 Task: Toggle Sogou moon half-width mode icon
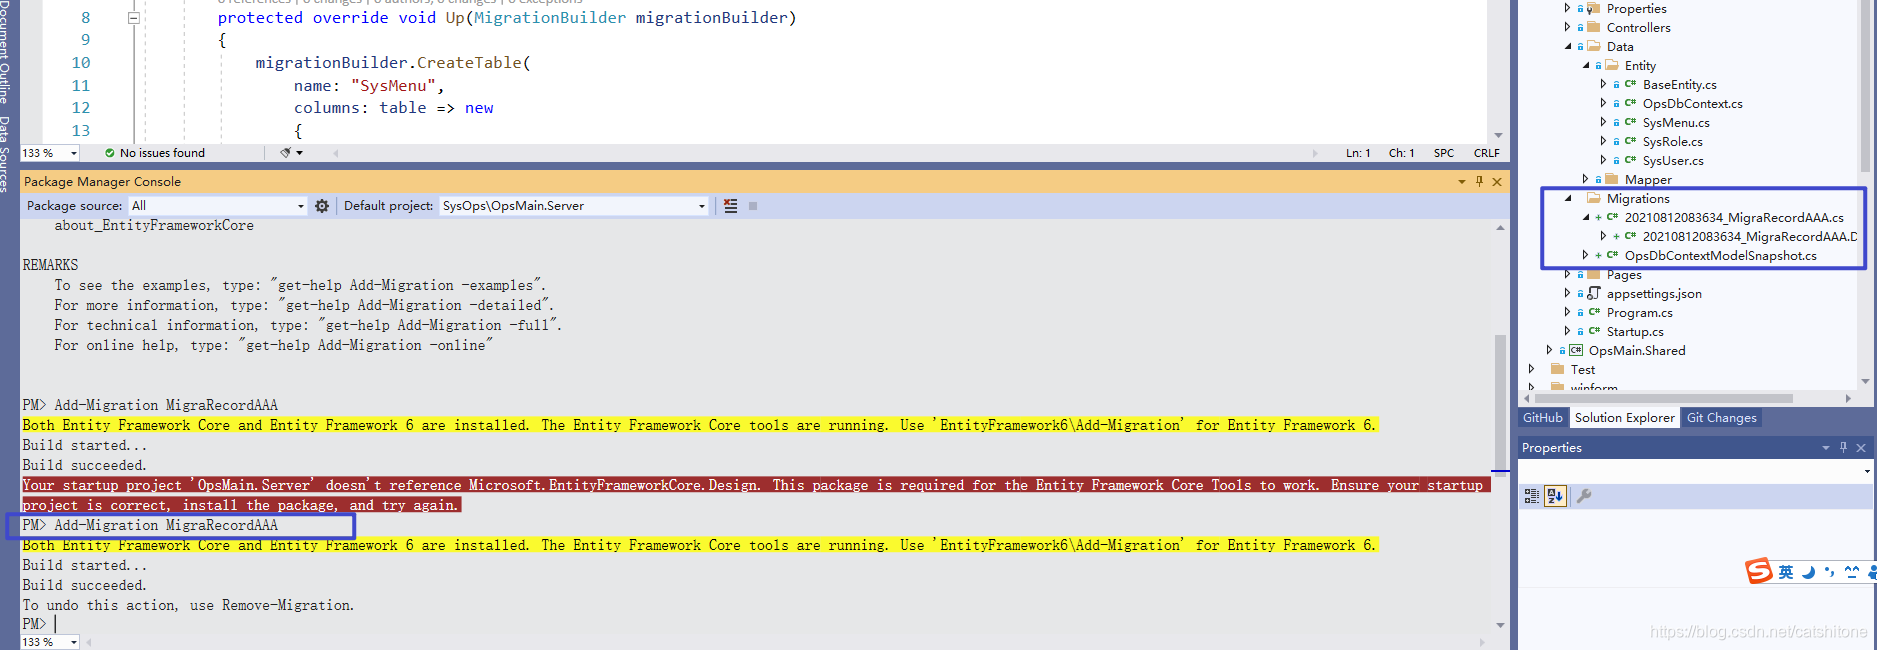pos(1808,572)
